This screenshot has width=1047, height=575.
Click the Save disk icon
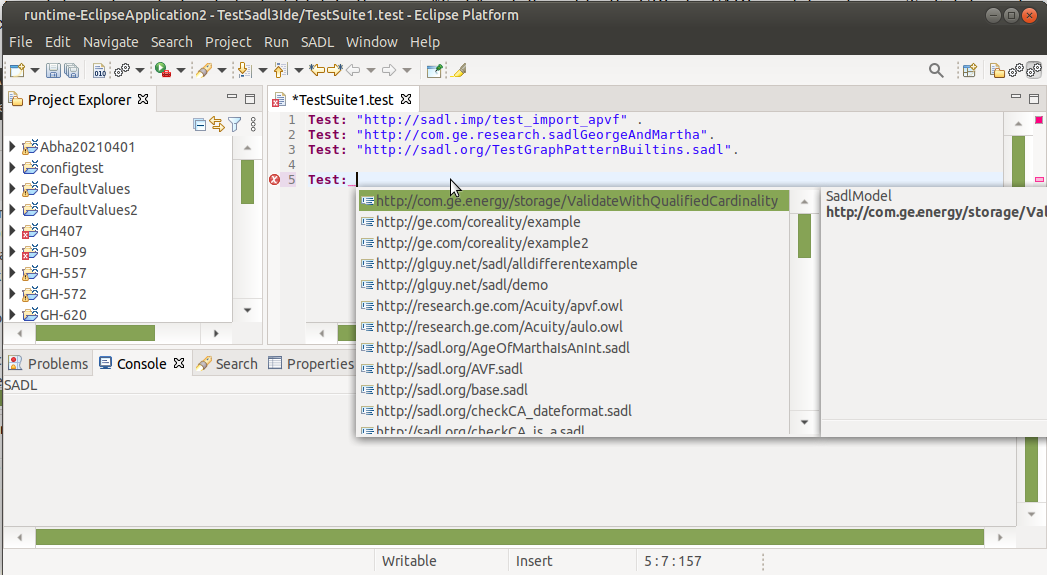[x=53, y=70]
